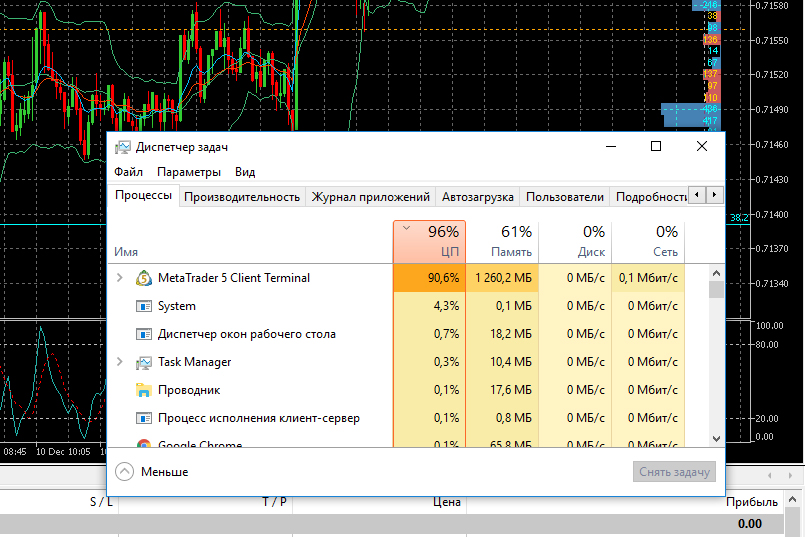Expand the MetaTrader 5 Client Terminal group
This screenshot has height=537, width=805.
[x=120, y=278]
